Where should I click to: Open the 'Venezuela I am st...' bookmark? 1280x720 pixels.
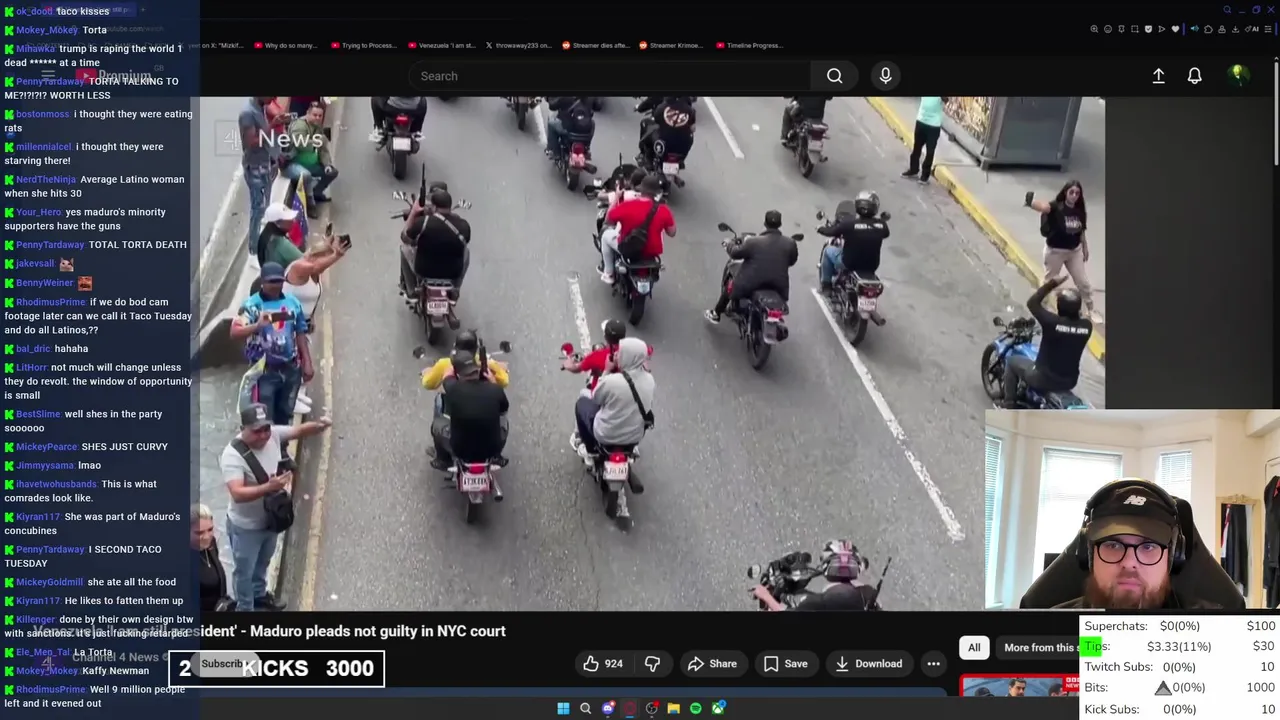(x=442, y=45)
